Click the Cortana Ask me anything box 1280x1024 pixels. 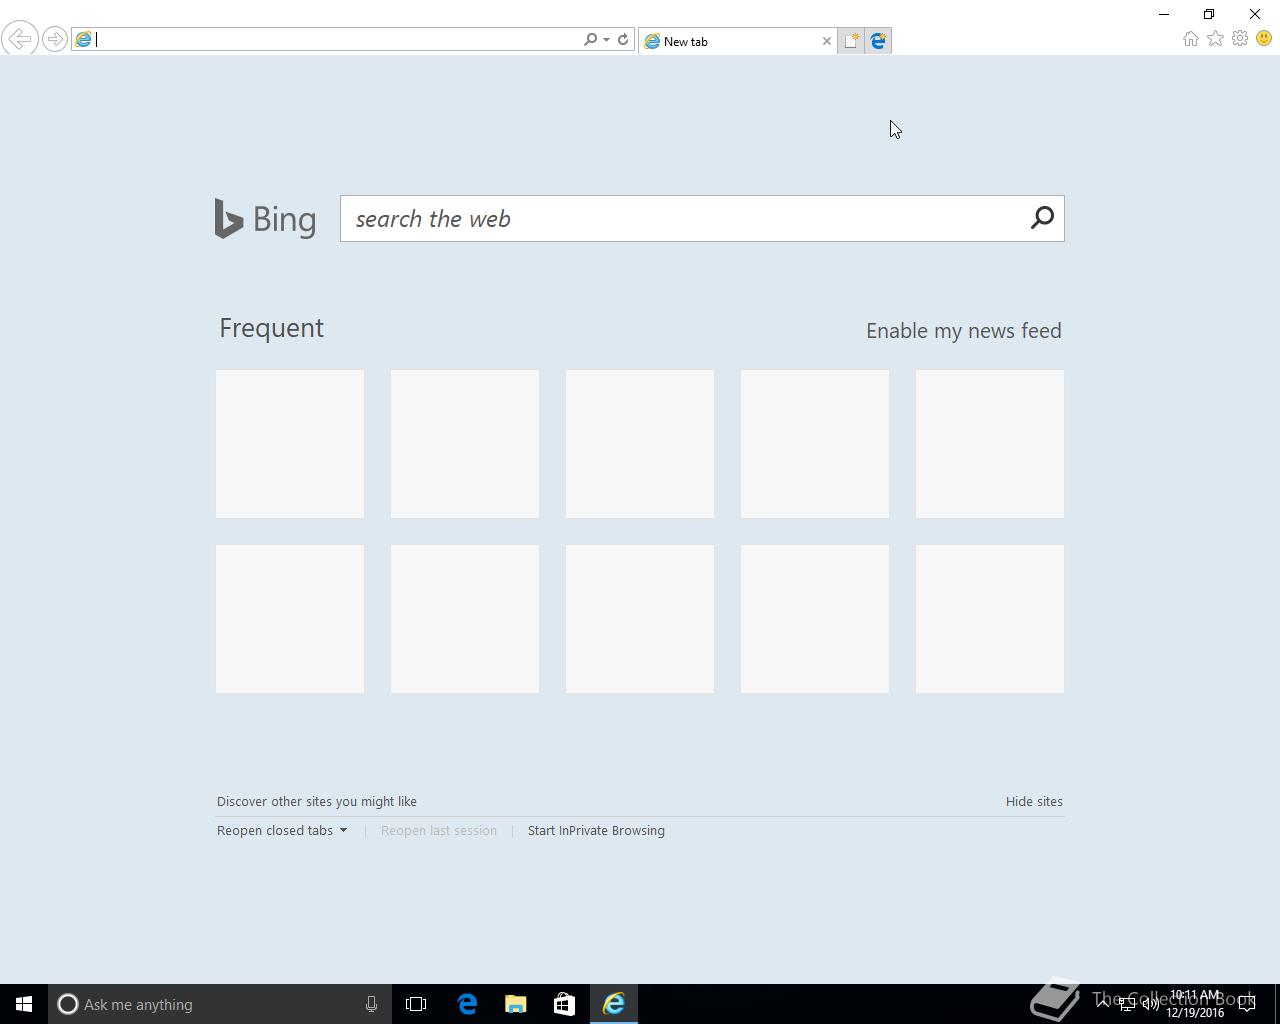pyautogui.click(x=219, y=1004)
